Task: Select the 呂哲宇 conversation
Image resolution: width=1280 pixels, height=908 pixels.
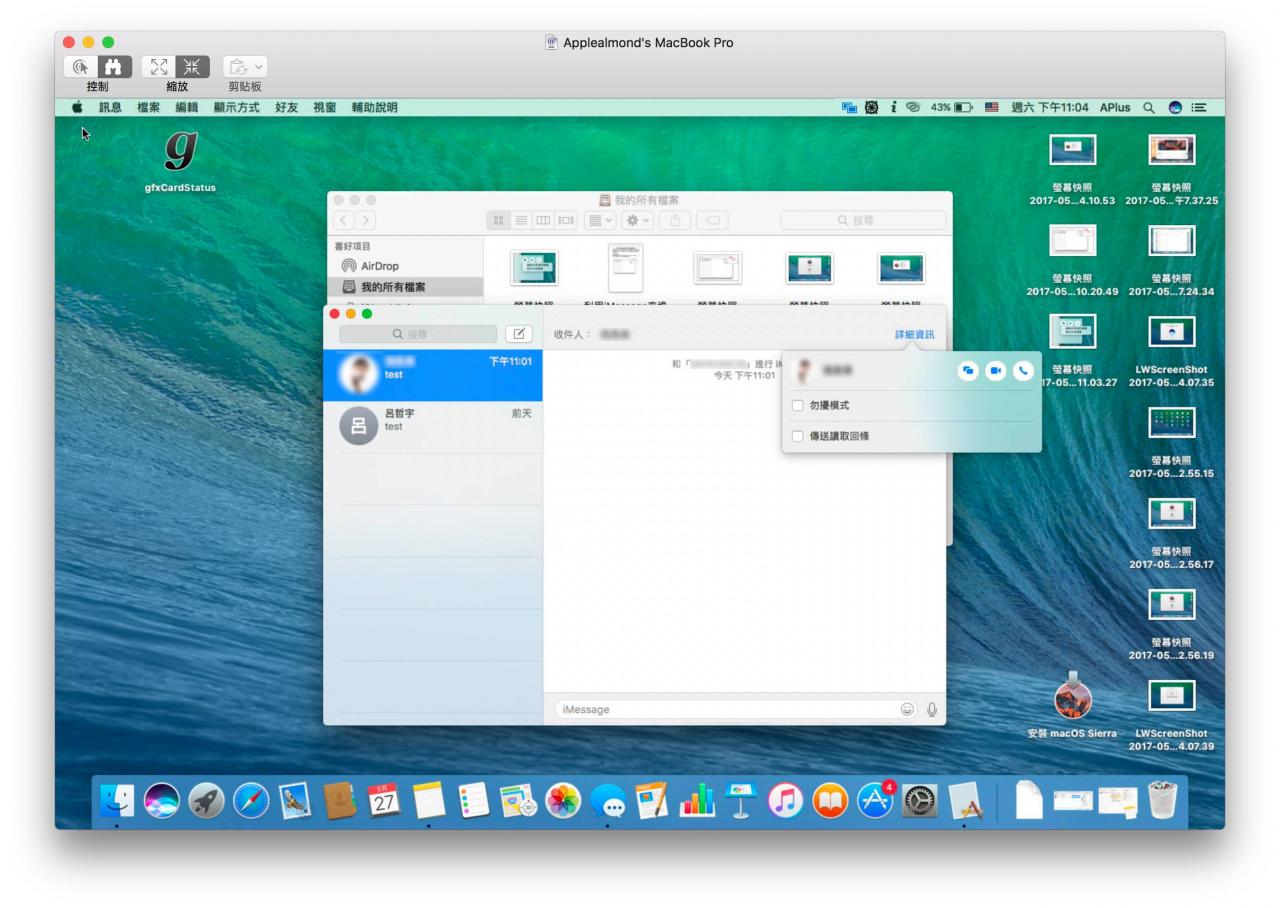Action: coord(433,426)
